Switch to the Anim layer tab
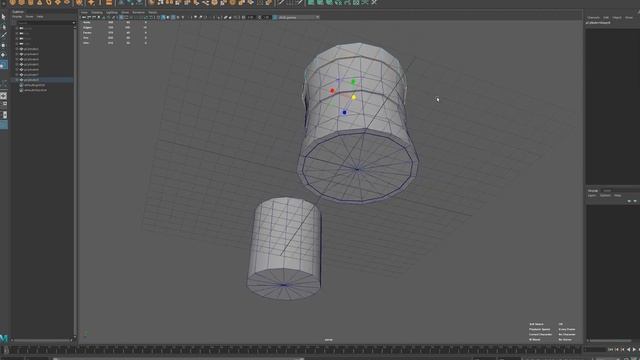Image resolution: width=640 pixels, height=360 pixels. click(607, 191)
